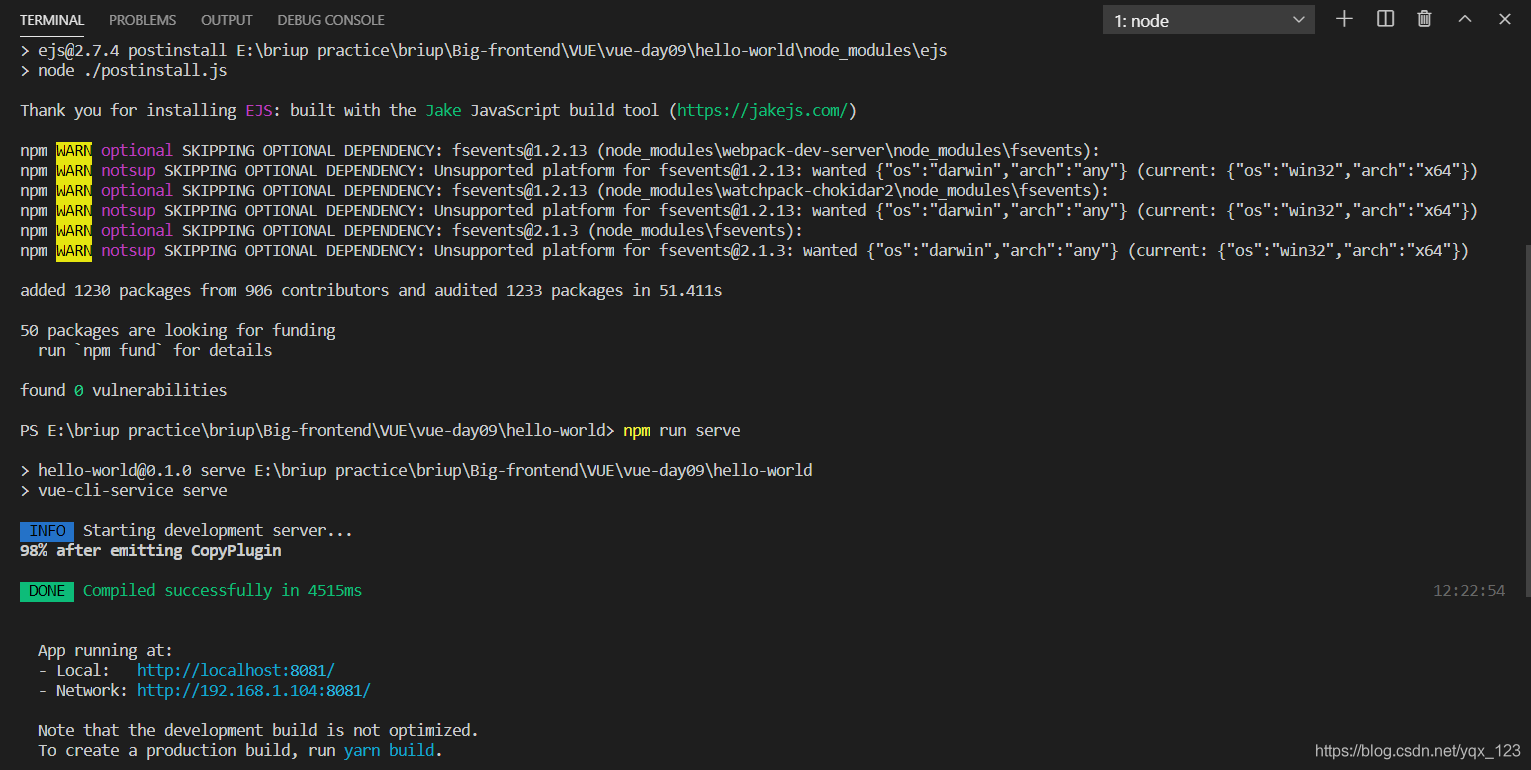Switch to the OUTPUT tab
The height and width of the screenshot is (770, 1531).
point(226,20)
